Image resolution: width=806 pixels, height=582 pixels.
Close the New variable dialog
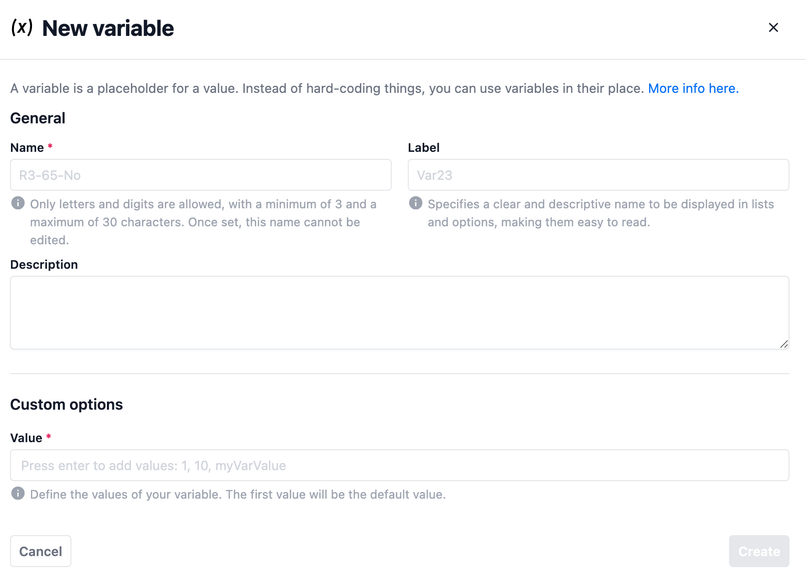773,28
